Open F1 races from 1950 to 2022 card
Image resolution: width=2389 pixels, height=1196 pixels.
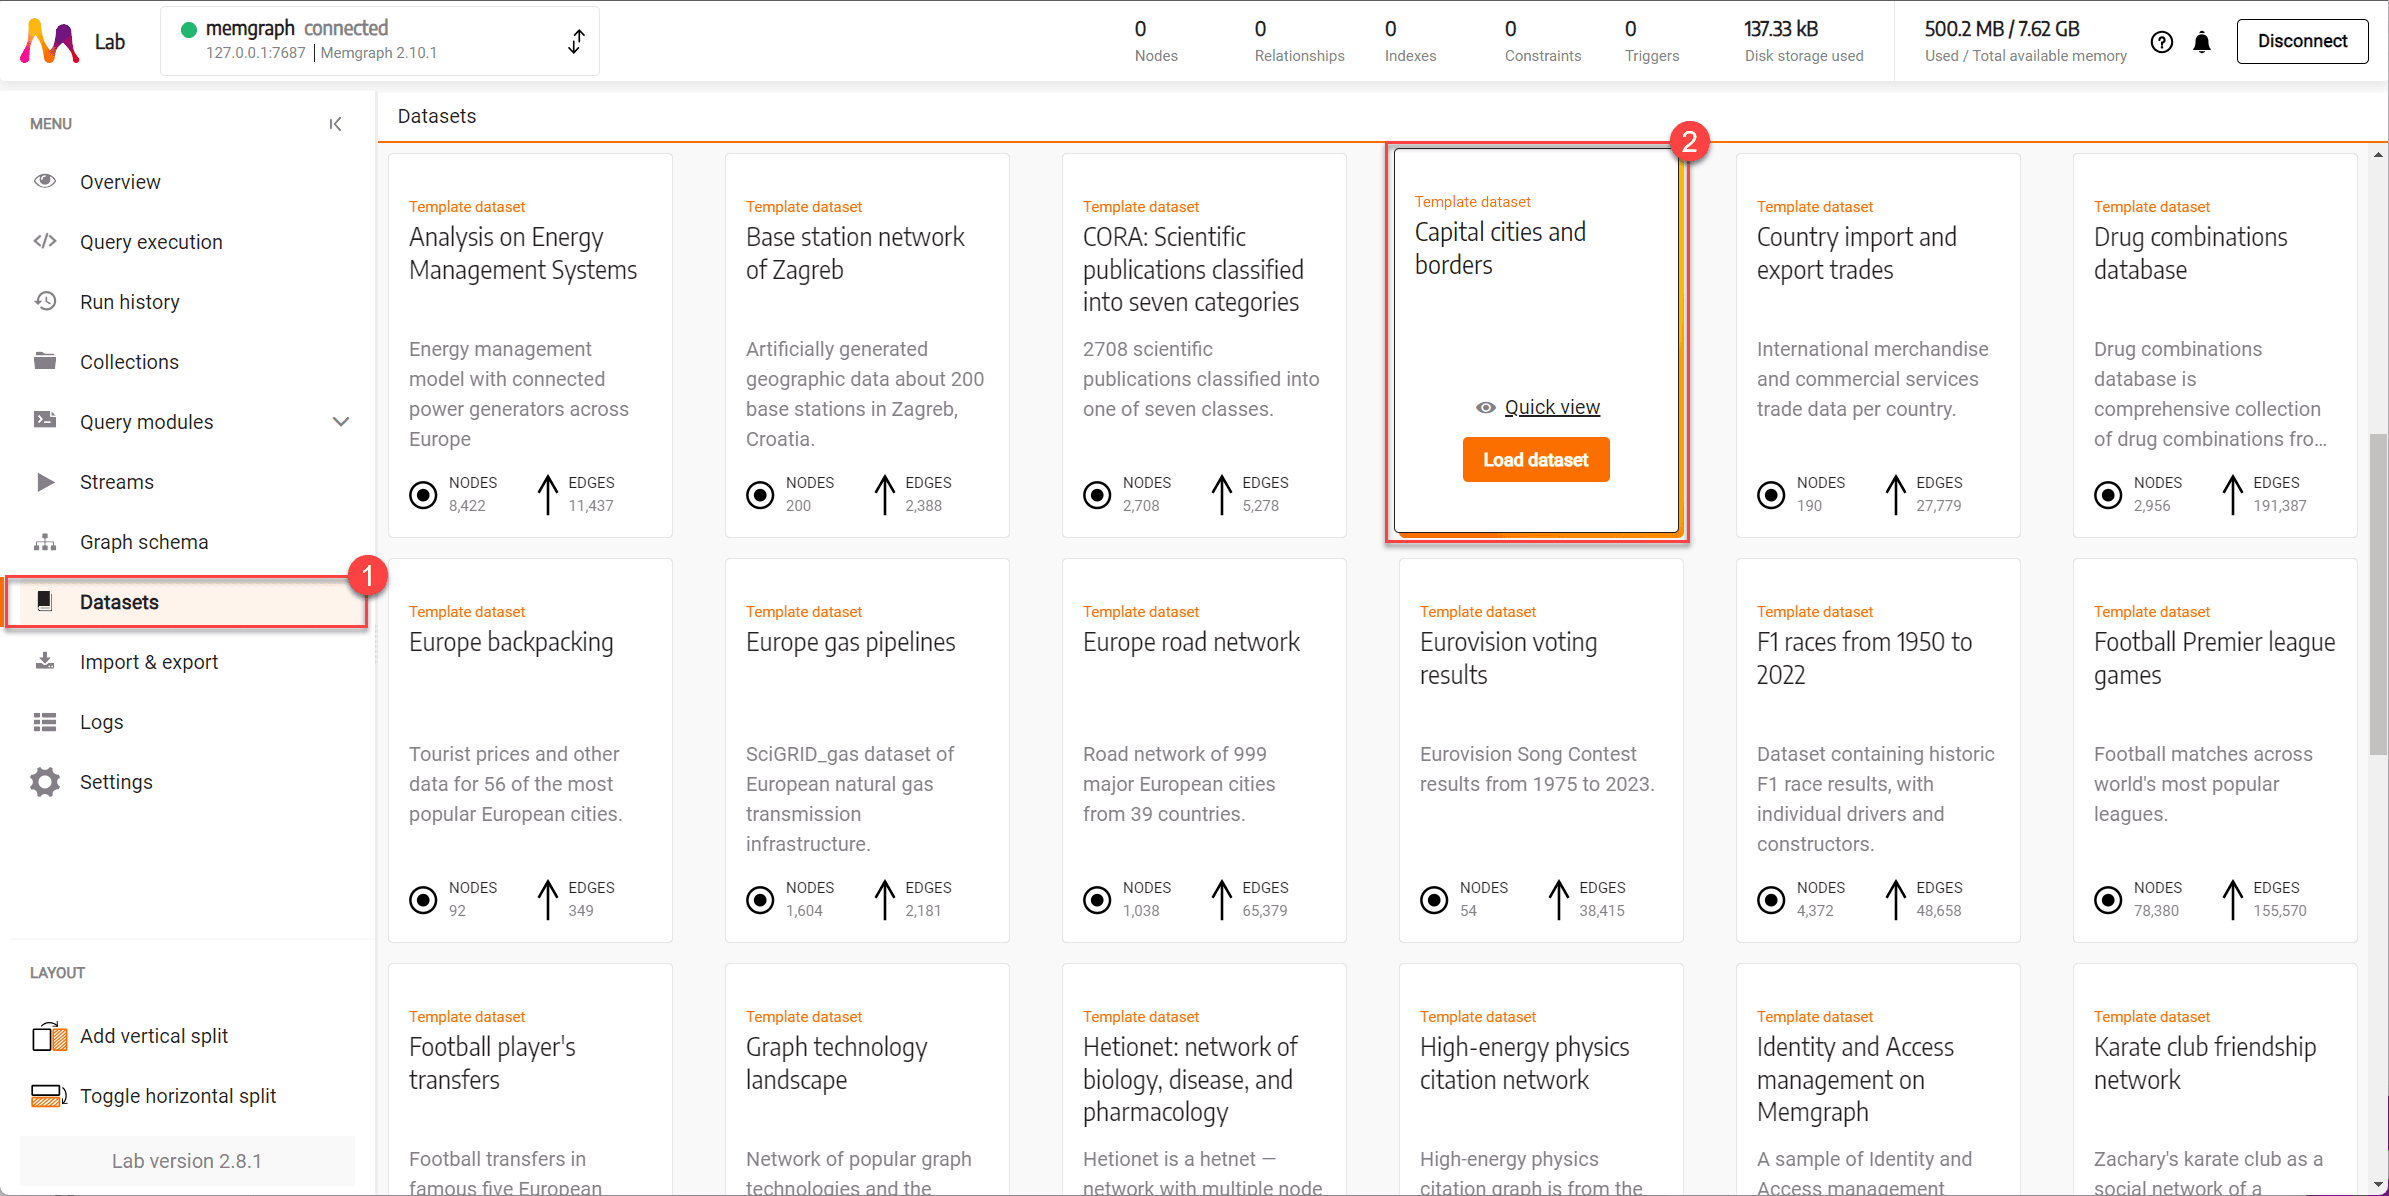pos(1878,750)
